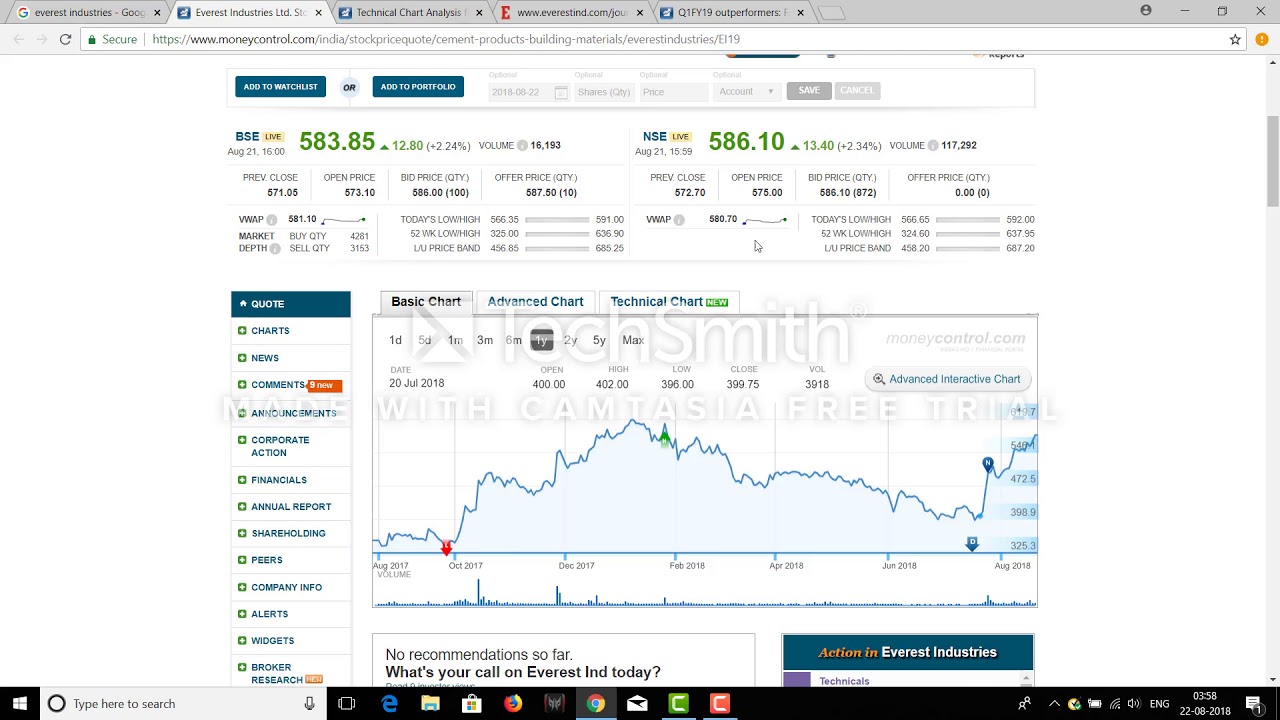This screenshot has height=720, width=1280.
Task: Open the Camtasia recorder taskbar icon
Action: tap(719, 704)
